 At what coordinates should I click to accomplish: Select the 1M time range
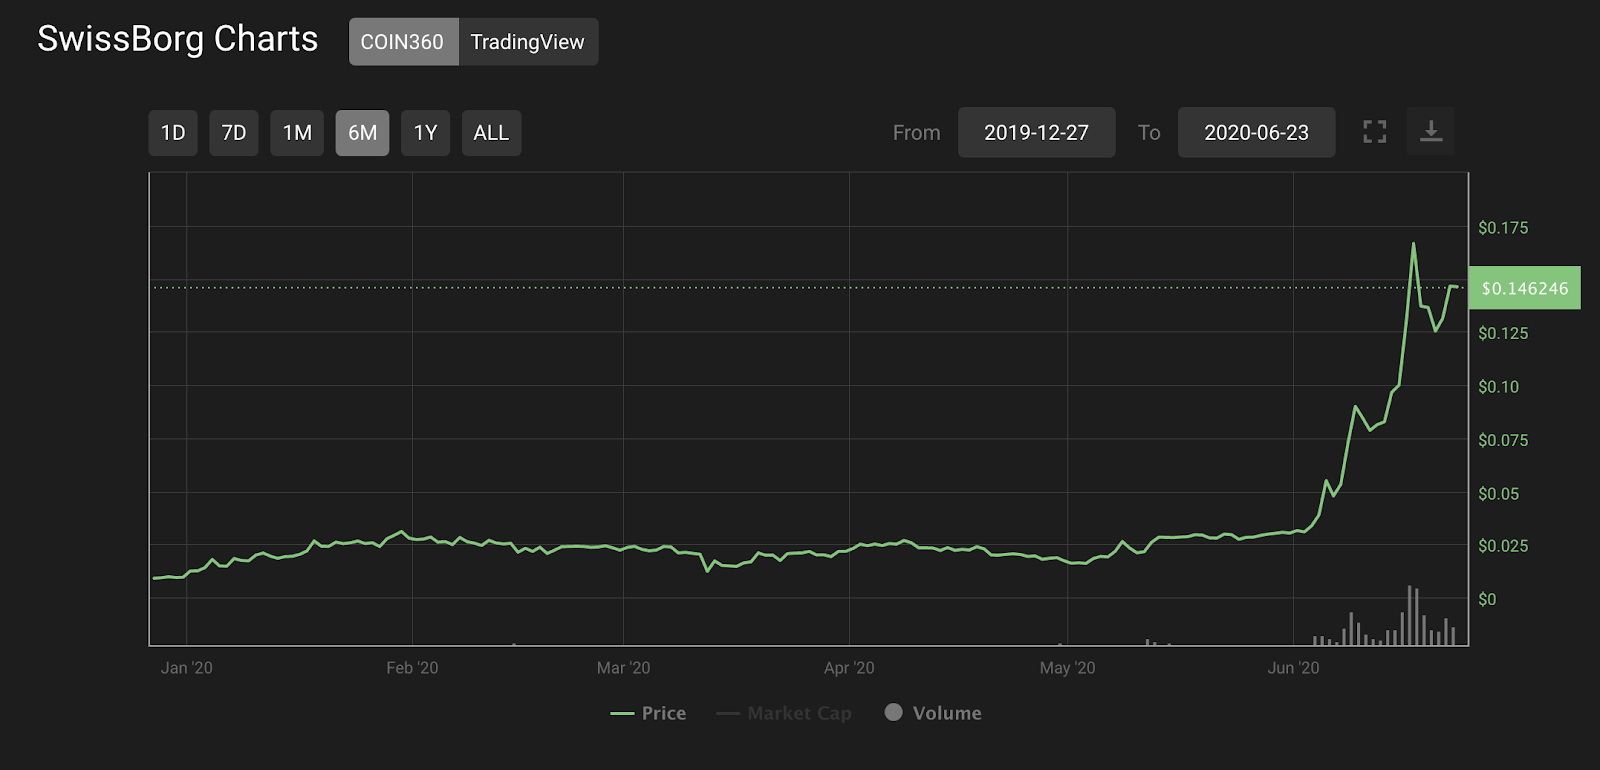tap(297, 133)
